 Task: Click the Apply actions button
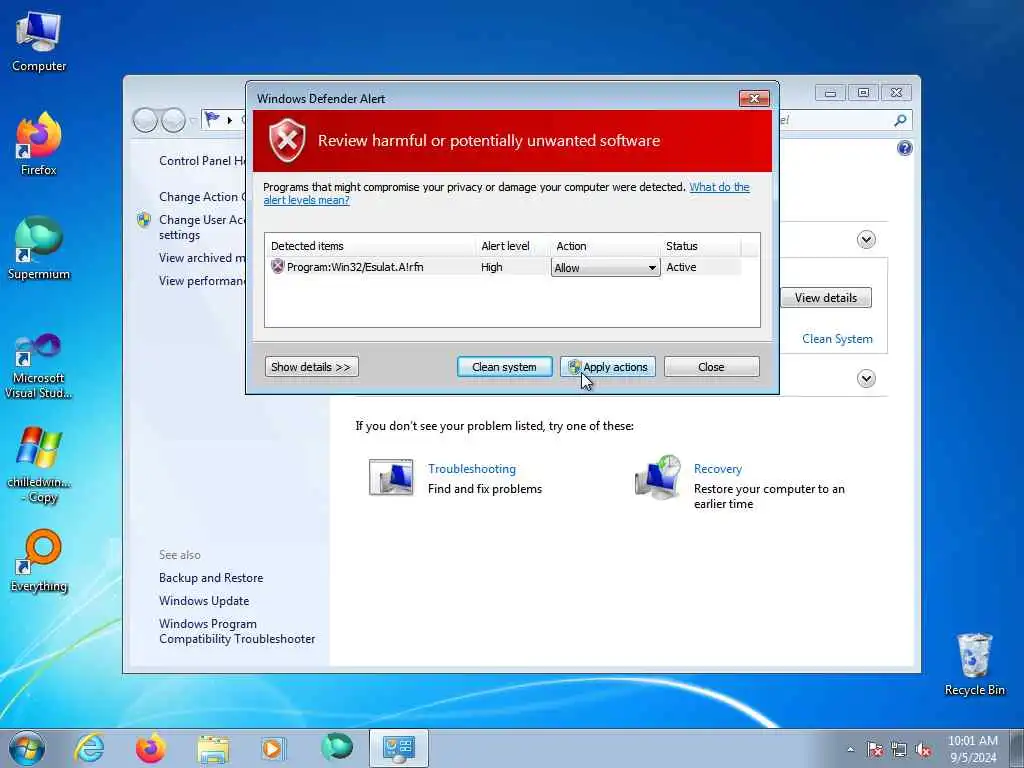click(x=607, y=366)
